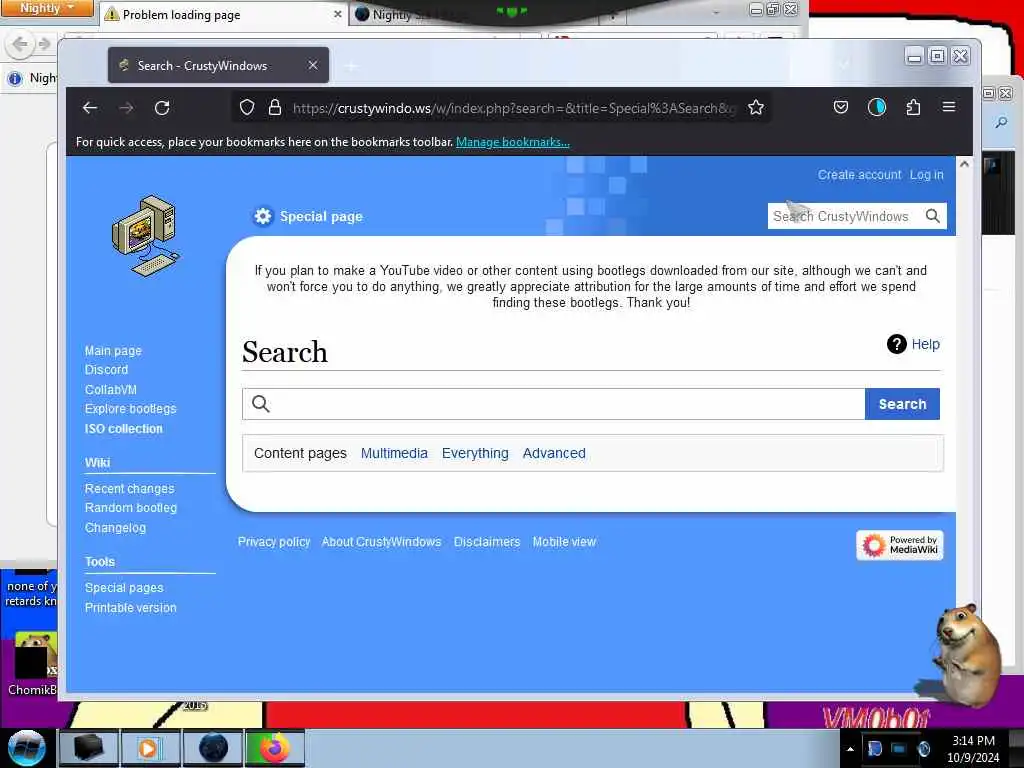Open the Nightly orange menu button
The width and height of the screenshot is (1024, 768).
[47, 8]
